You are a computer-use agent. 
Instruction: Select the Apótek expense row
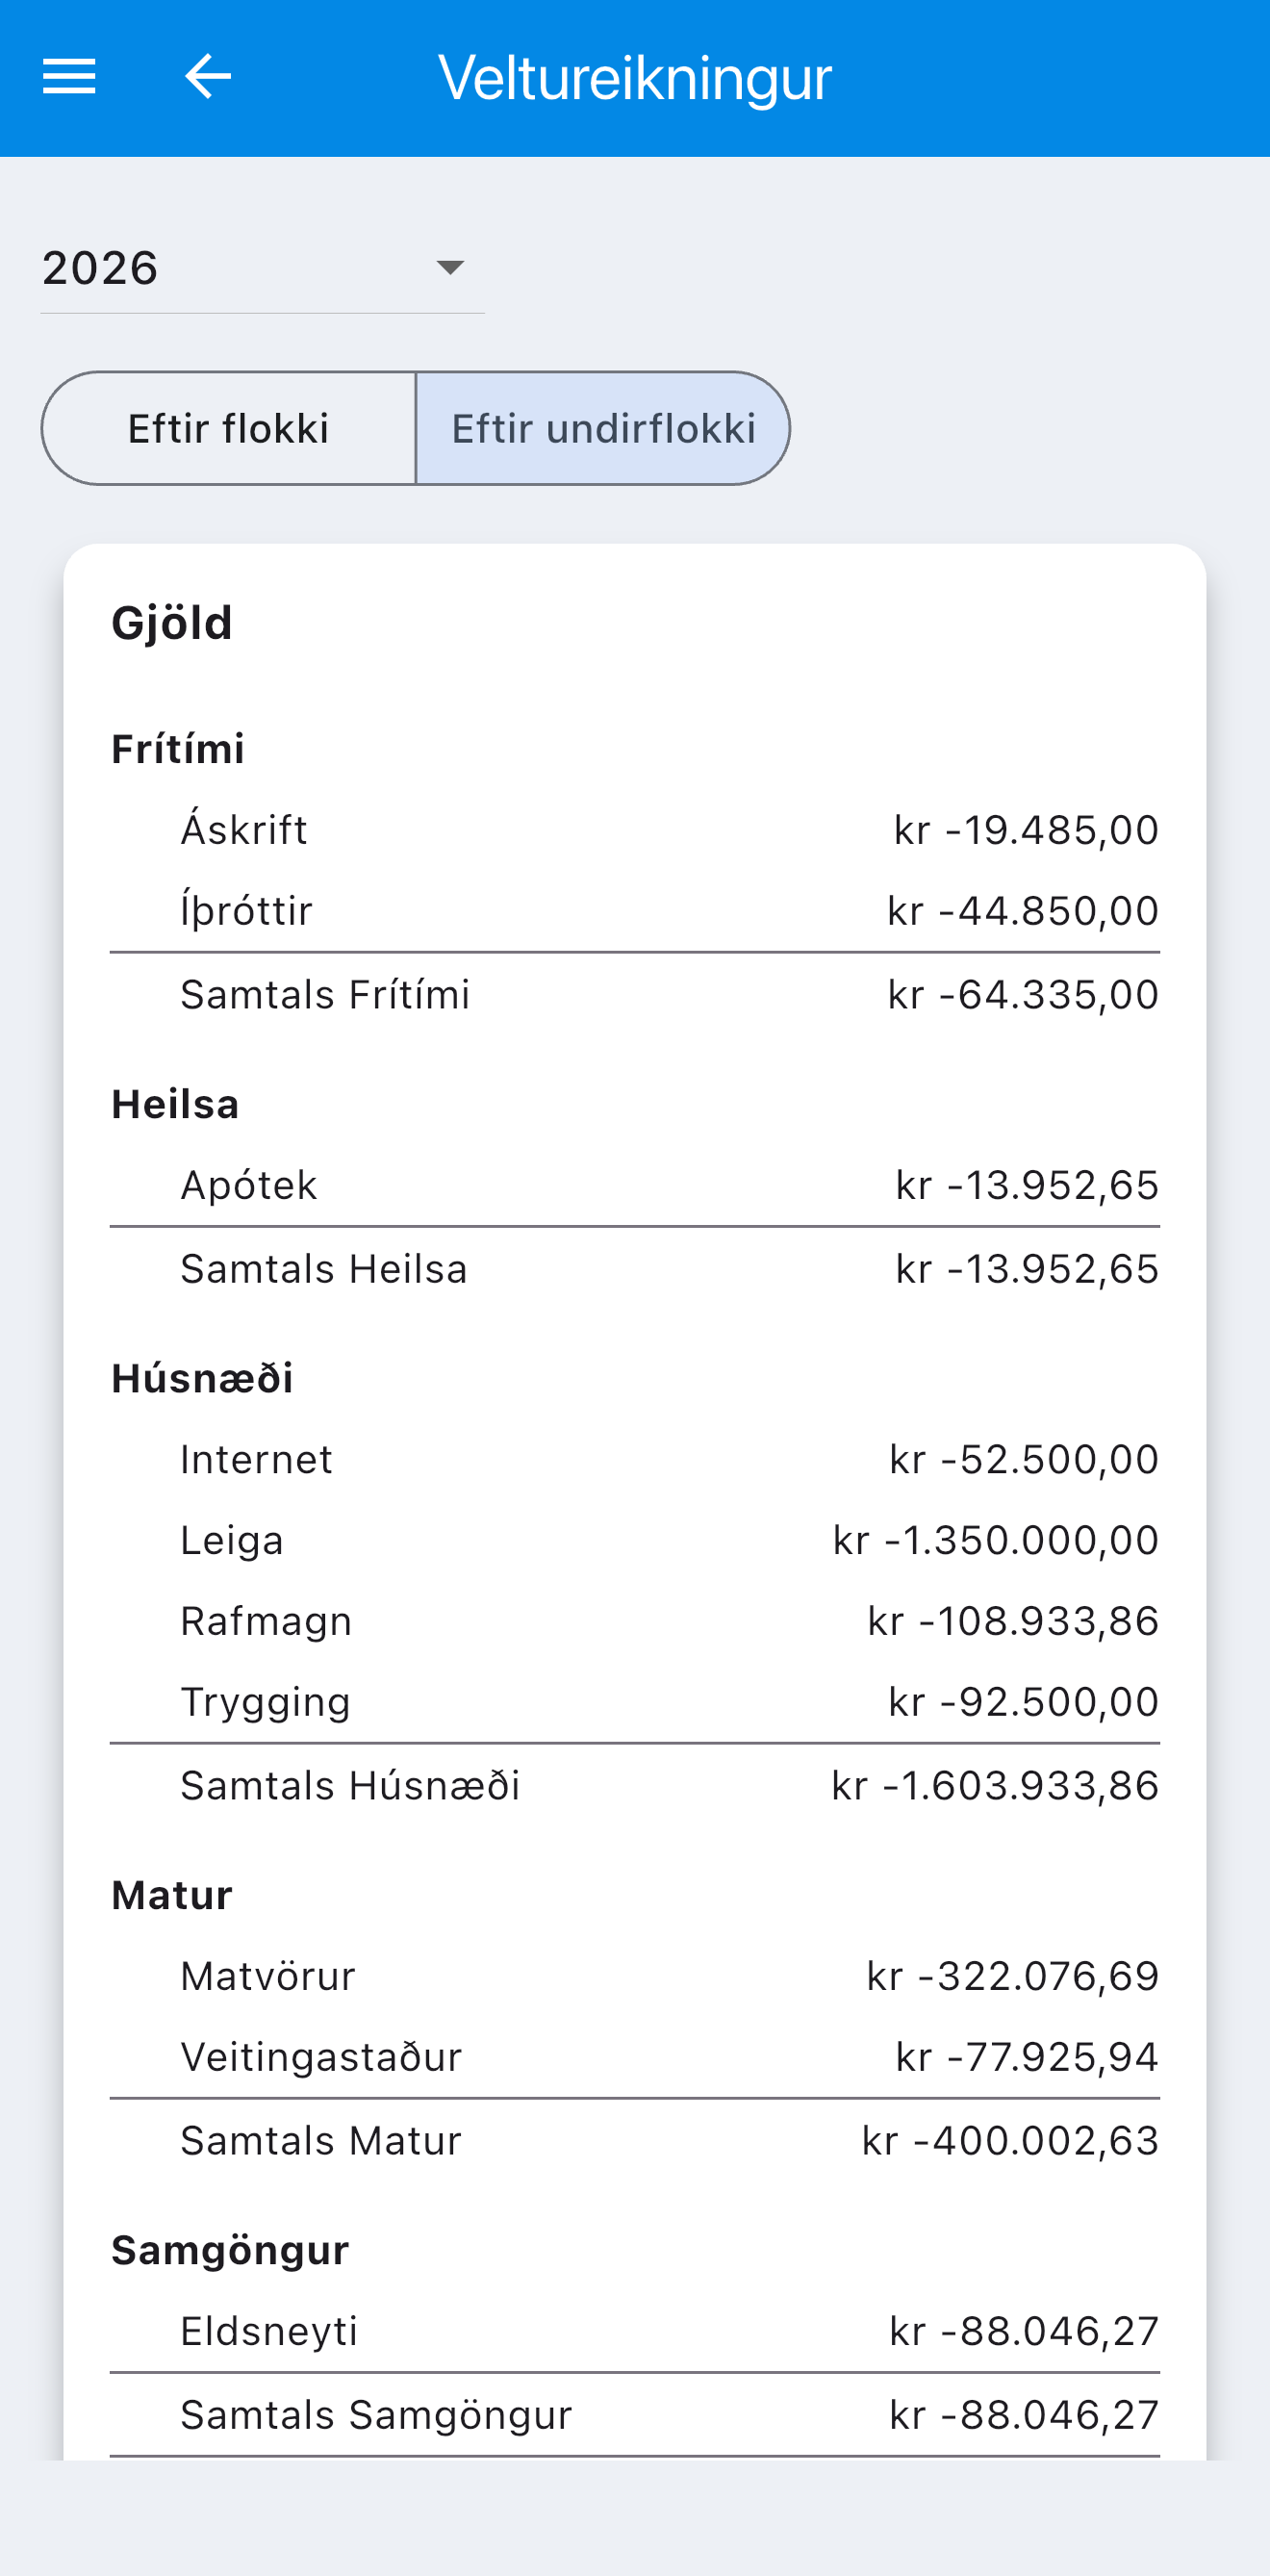coord(635,1185)
